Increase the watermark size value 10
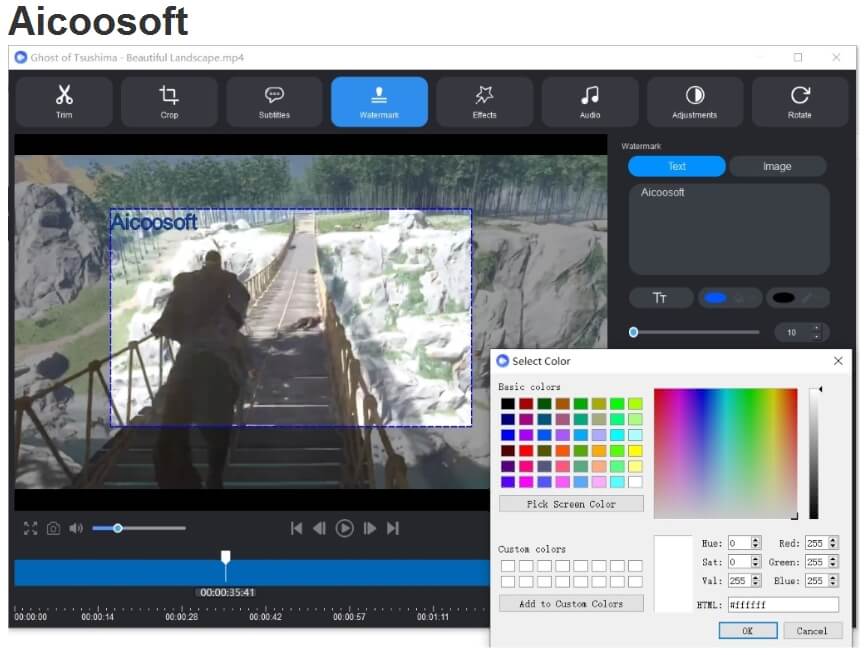 click(817, 328)
